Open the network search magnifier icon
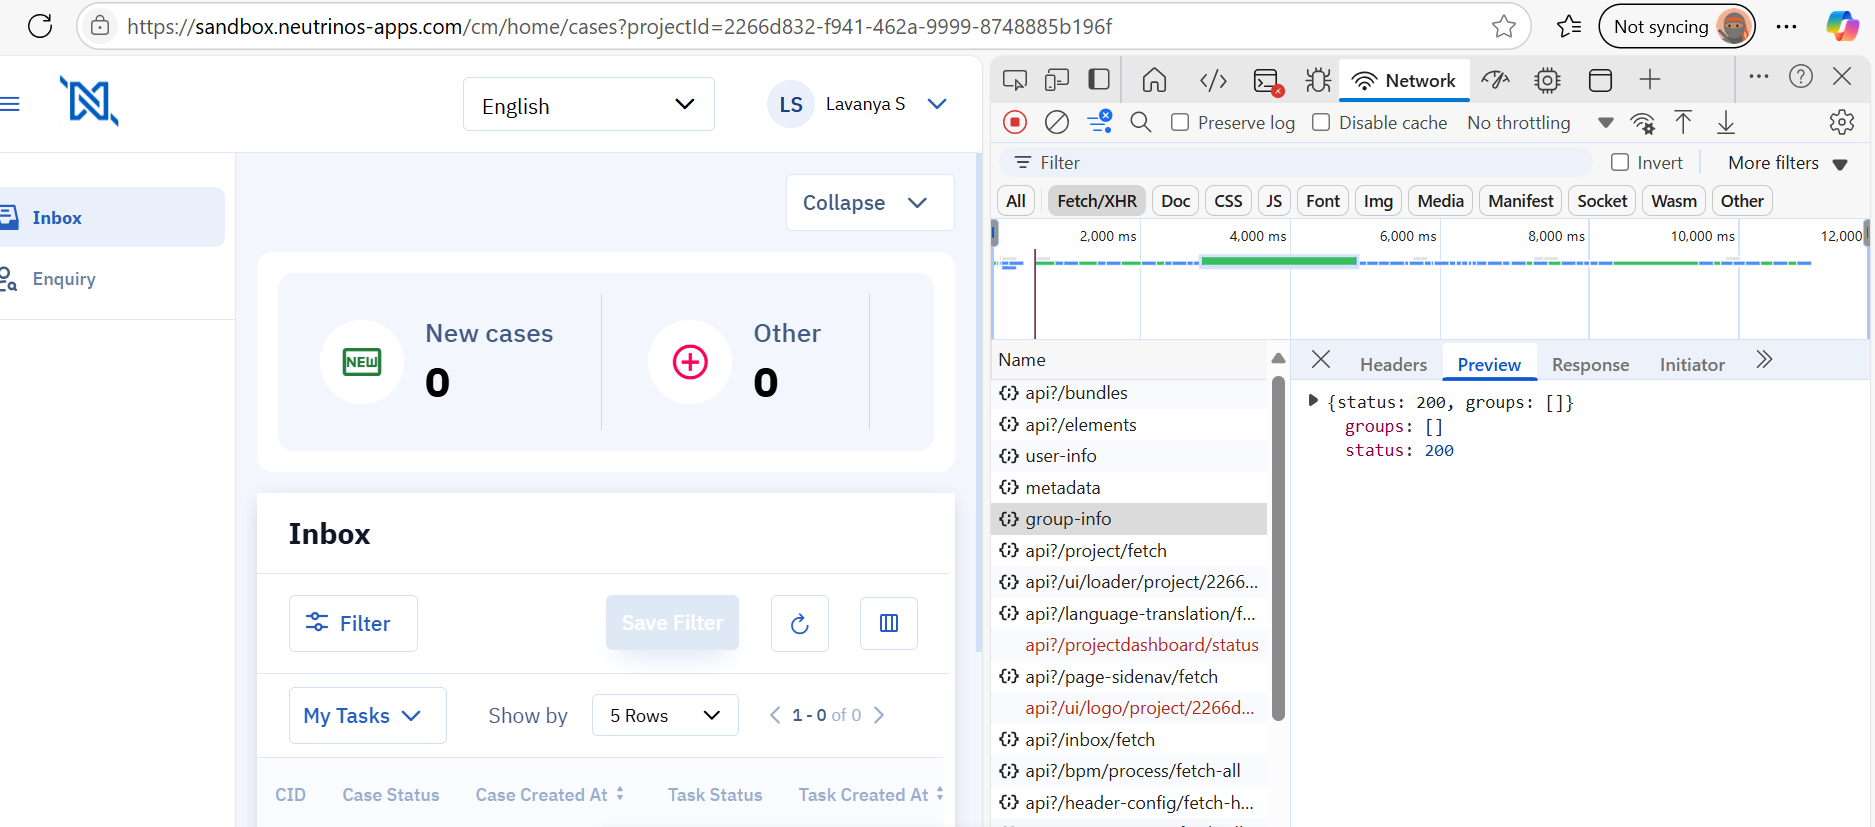Image resolution: width=1875 pixels, height=827 pixels. click(1140, 122)
